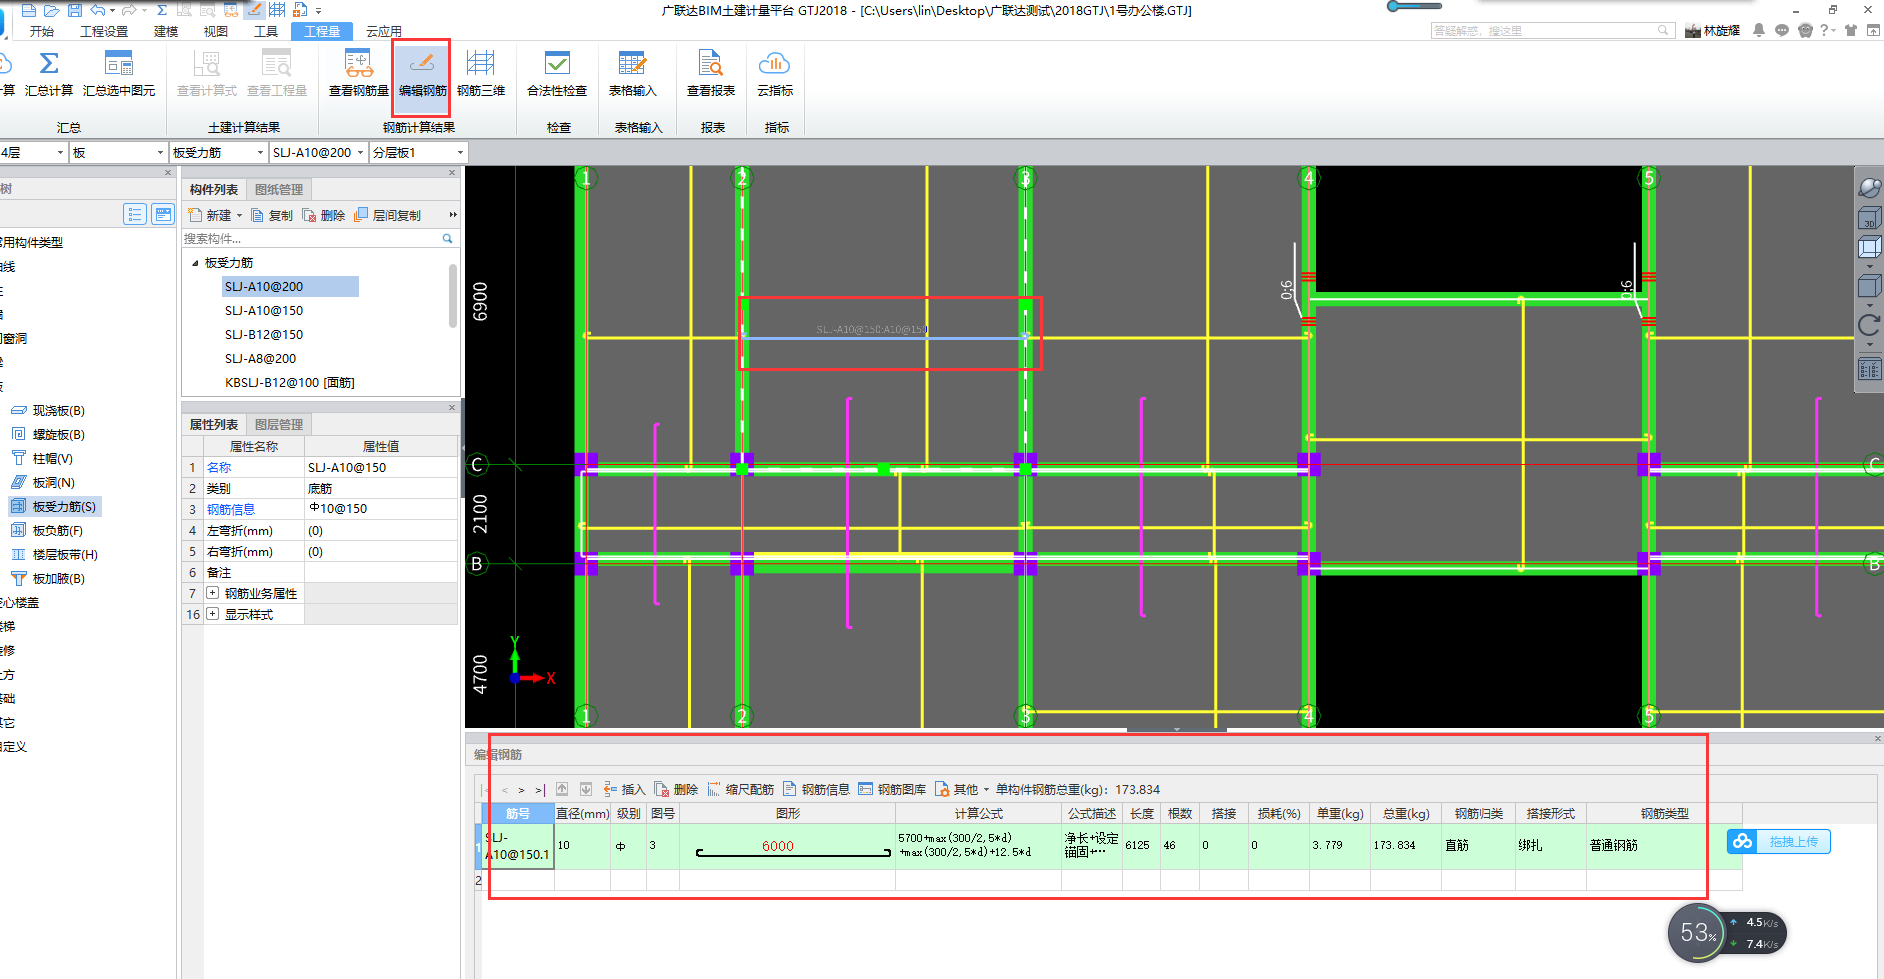Viewport: 1884px width, 979px height.
Task: Click the 计算公式 cell in row 1
Action: 978,845
